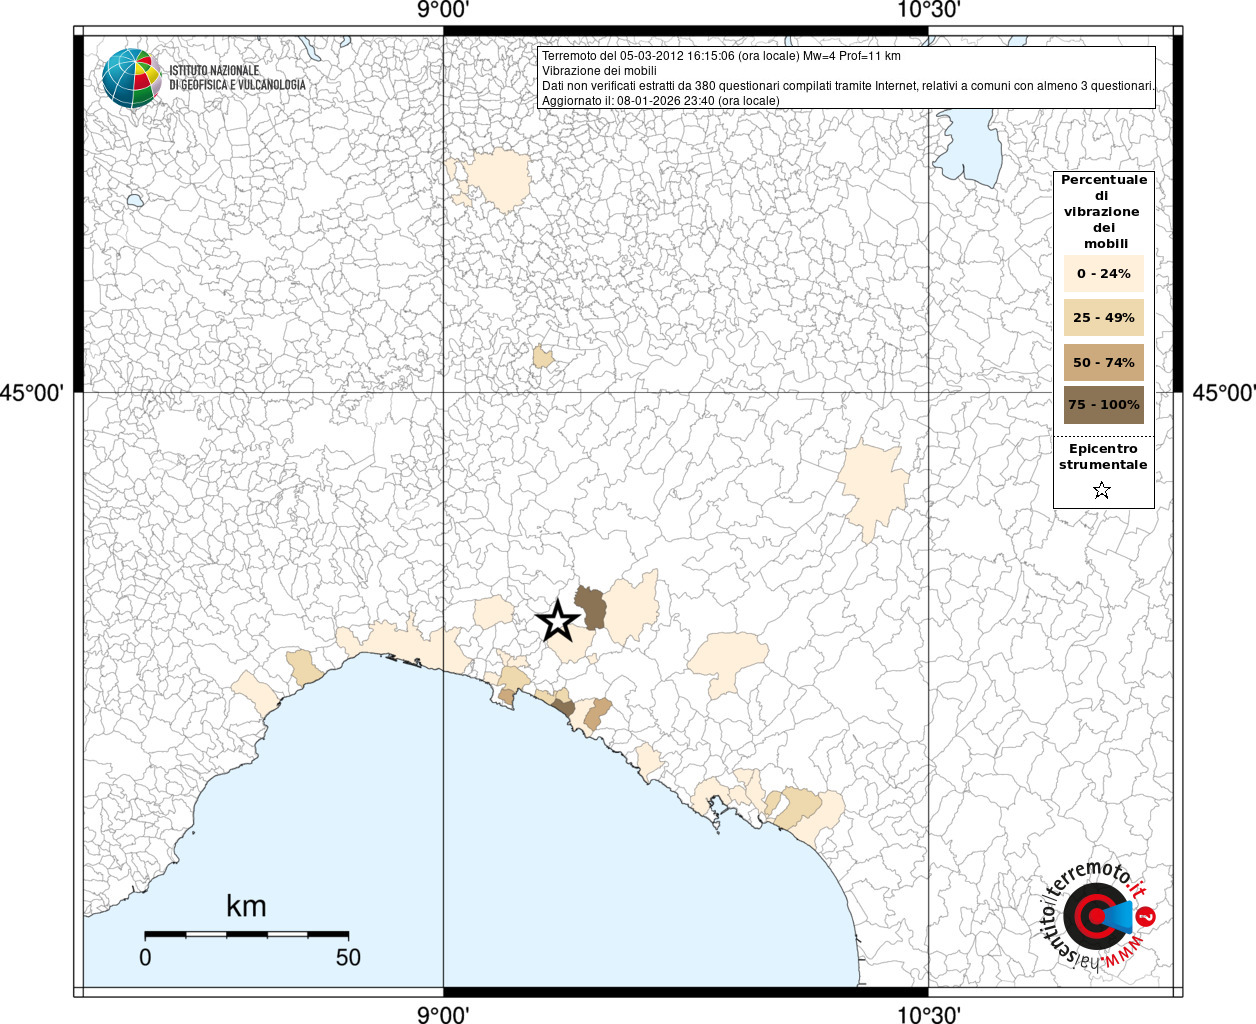Click the INGV globe logo

pos(132,78)
